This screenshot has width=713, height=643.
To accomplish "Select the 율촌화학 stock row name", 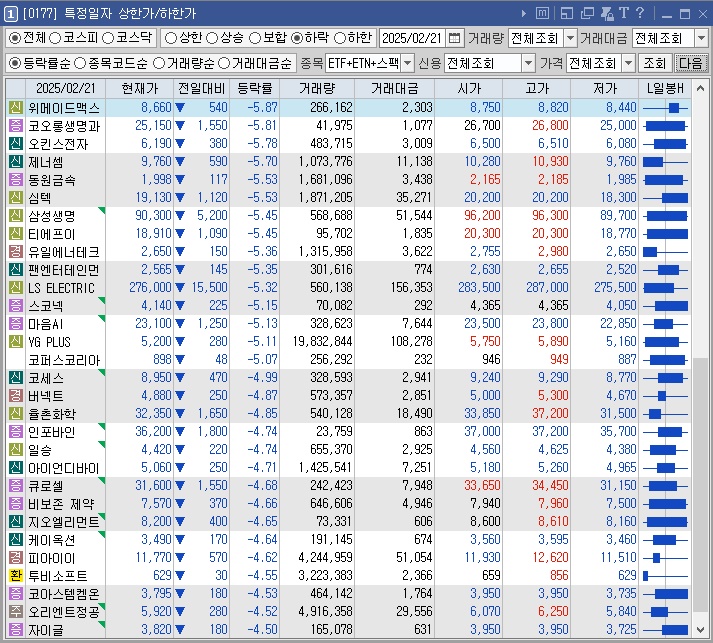I will coord(52,414).
